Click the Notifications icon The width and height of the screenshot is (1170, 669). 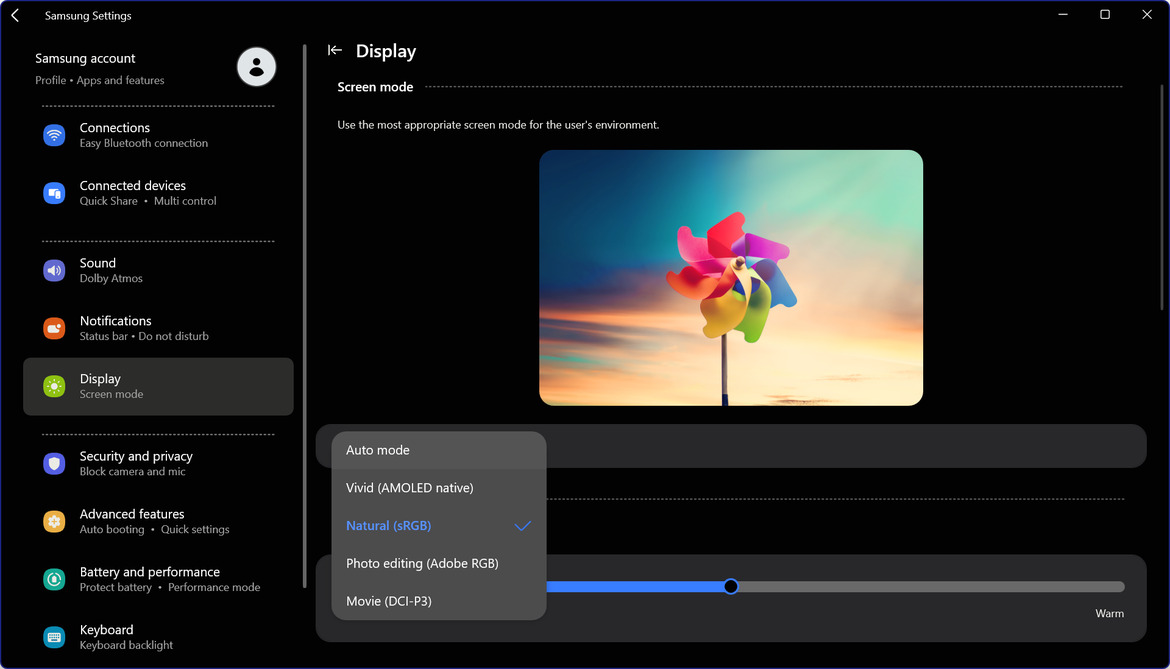54,328
